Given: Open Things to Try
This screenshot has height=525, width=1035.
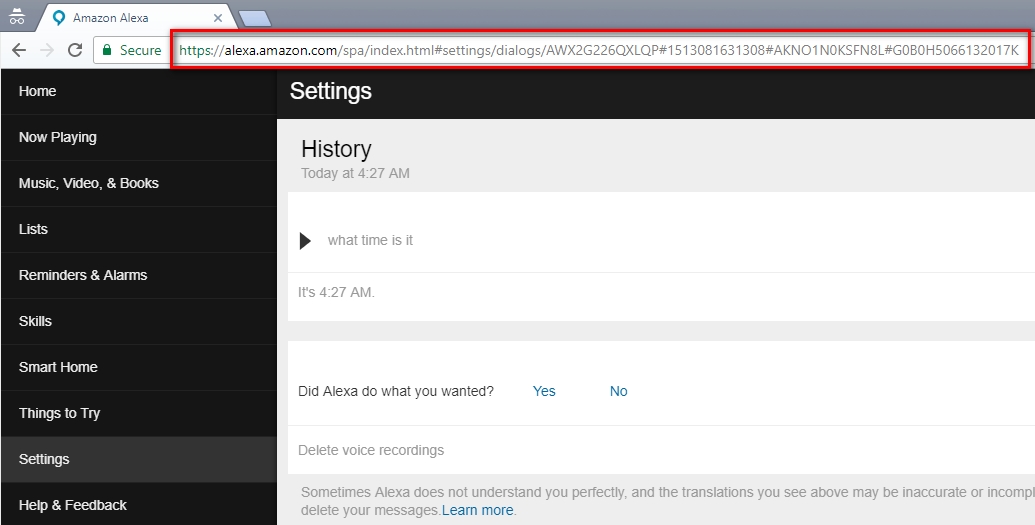Looking at the screenshot, I should pos(139,413).
